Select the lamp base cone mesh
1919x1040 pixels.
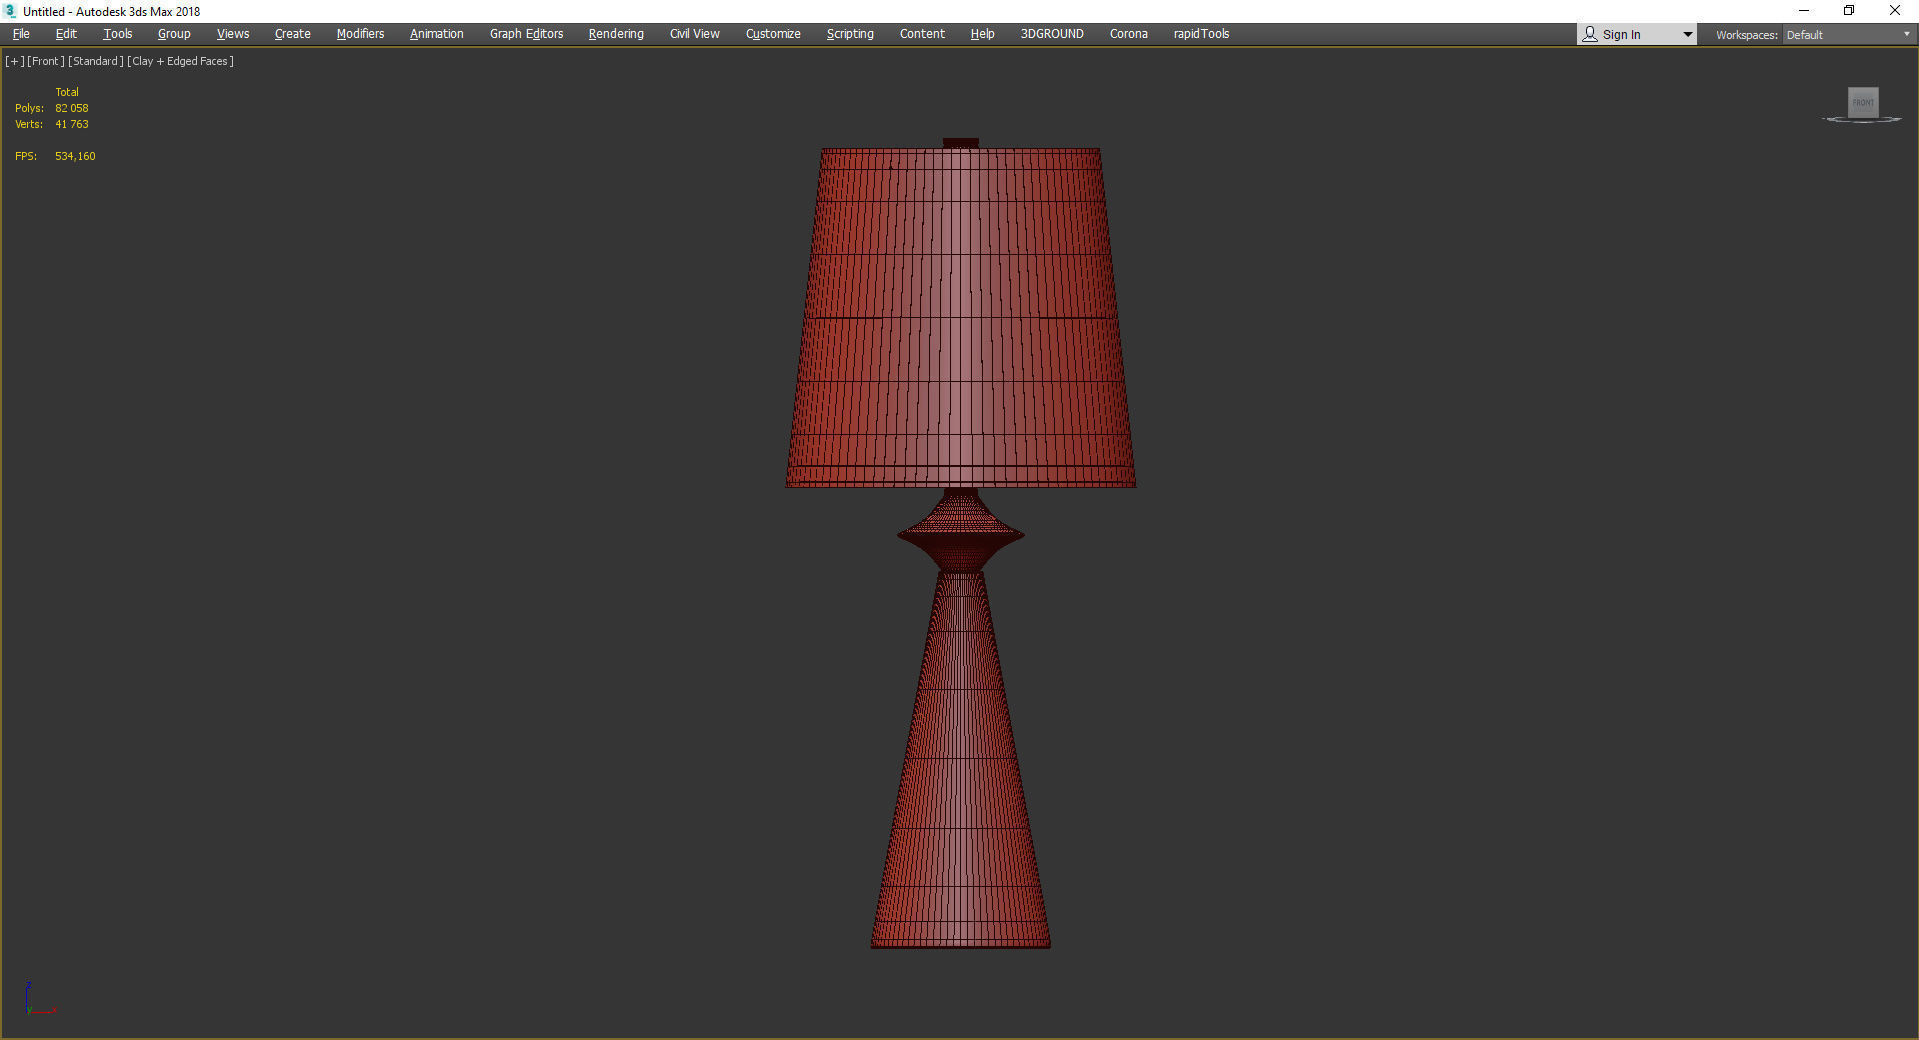pos(960,760)
